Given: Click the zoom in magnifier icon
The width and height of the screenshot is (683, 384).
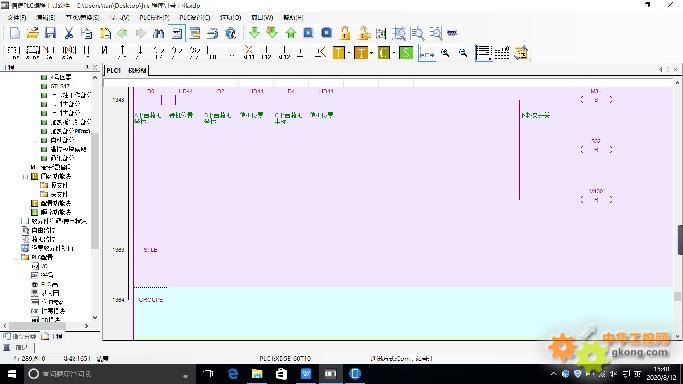Looking at the screenshot, I should coord(445,53).
